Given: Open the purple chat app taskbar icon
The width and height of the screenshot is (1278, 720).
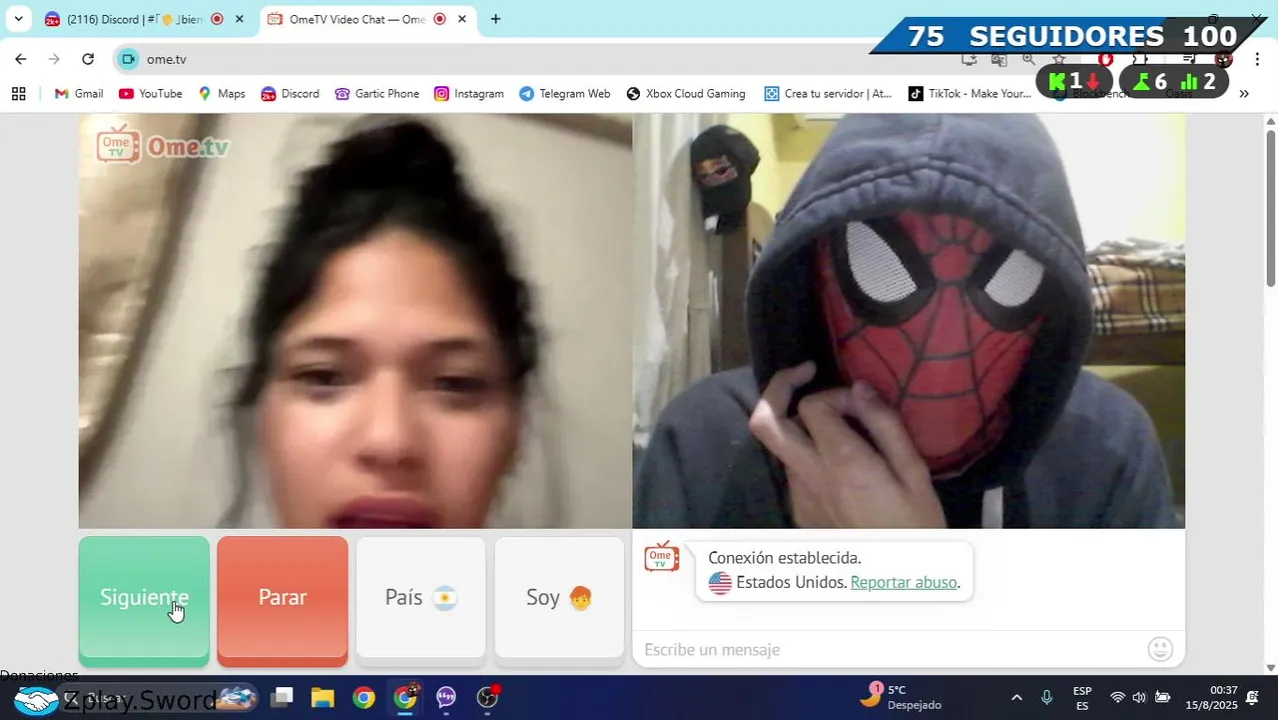Looking at the screenshot, I should [x=446, y=697].
